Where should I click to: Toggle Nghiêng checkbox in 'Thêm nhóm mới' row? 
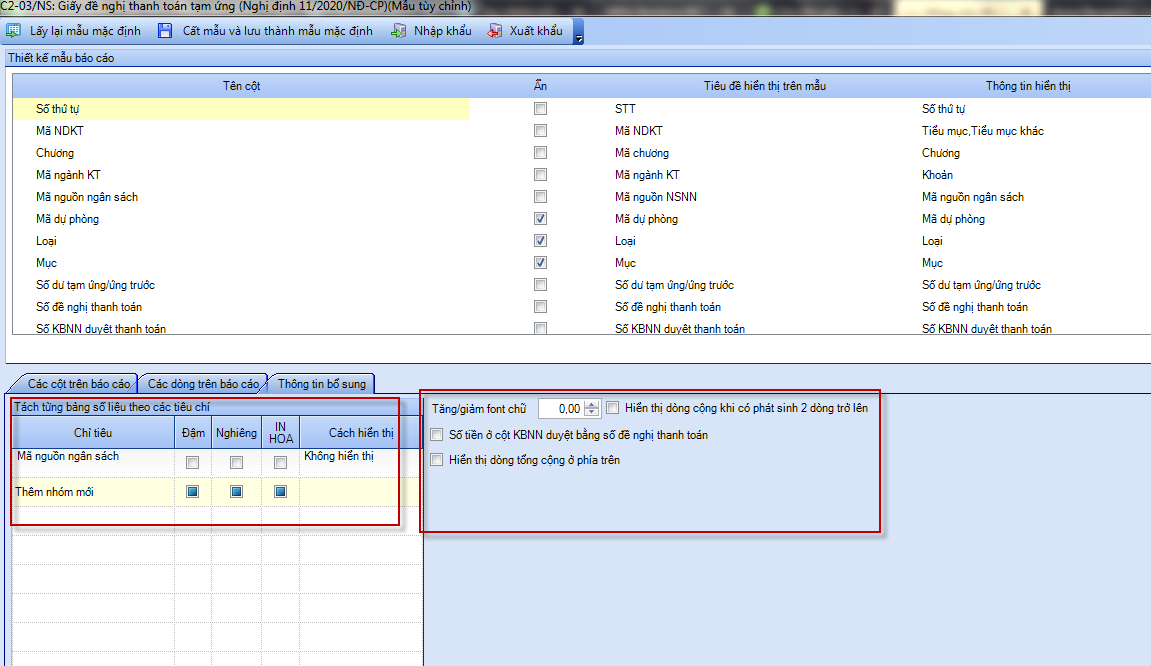pos(236,491)
